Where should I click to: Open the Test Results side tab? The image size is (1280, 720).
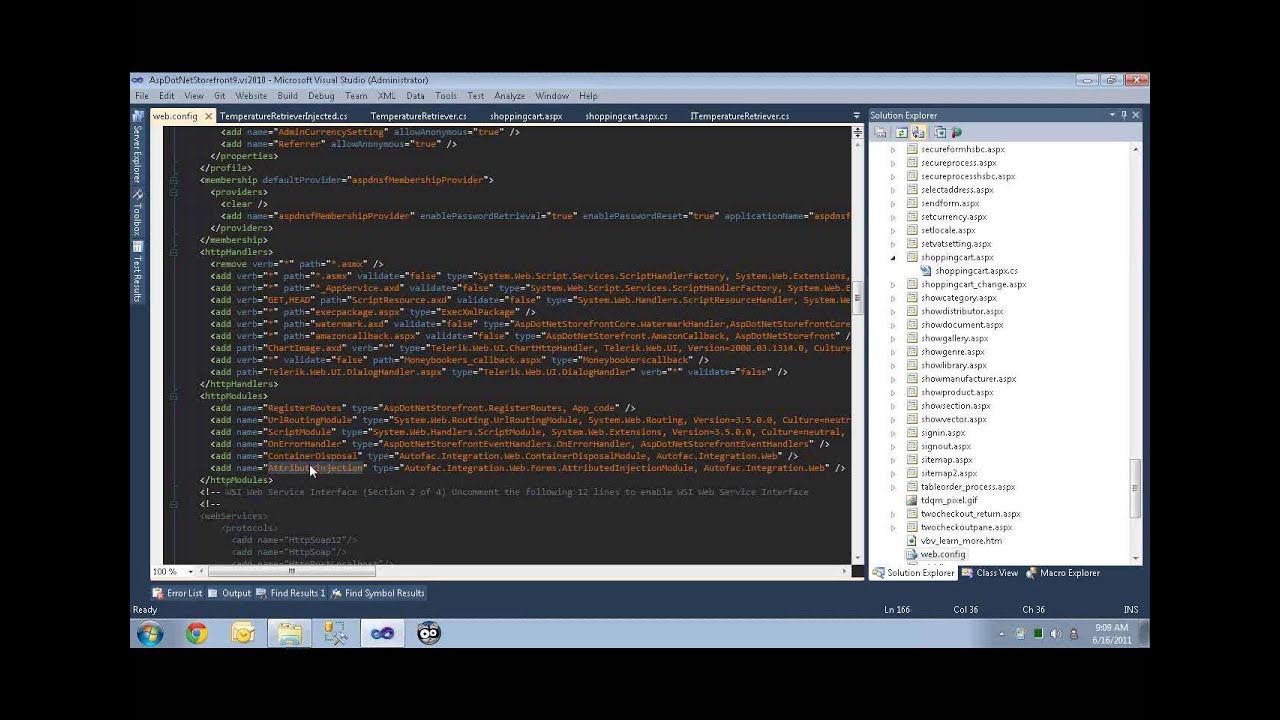pos(137,272)
